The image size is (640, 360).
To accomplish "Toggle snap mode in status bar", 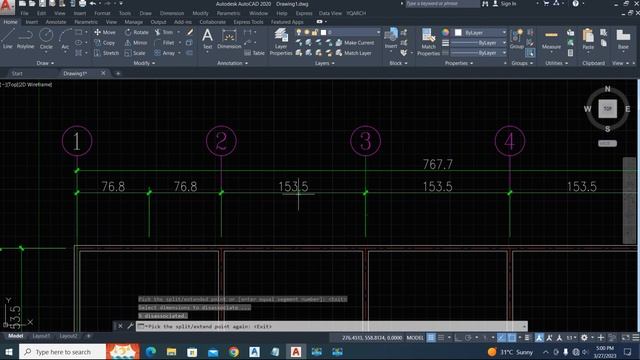I will coord(441,338).
